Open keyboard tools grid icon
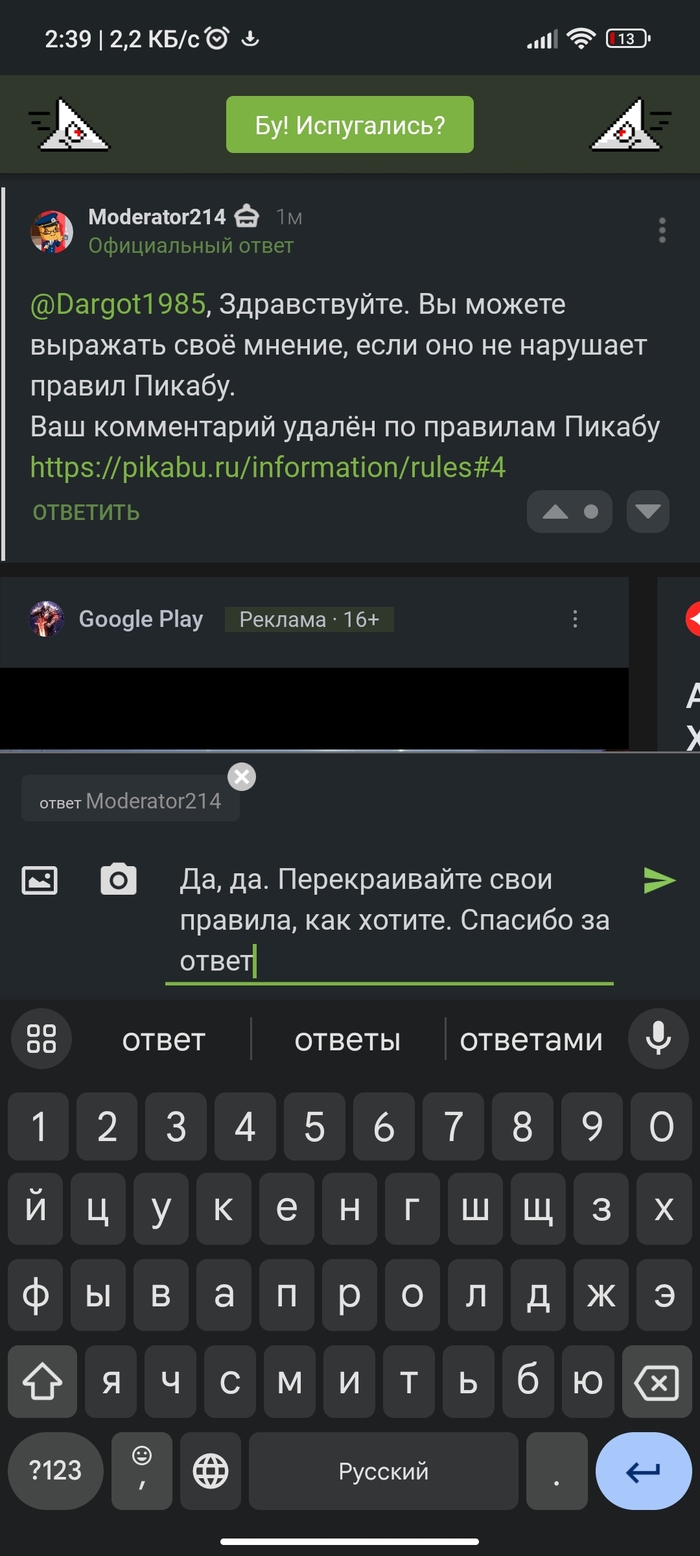 point(41,1039)
